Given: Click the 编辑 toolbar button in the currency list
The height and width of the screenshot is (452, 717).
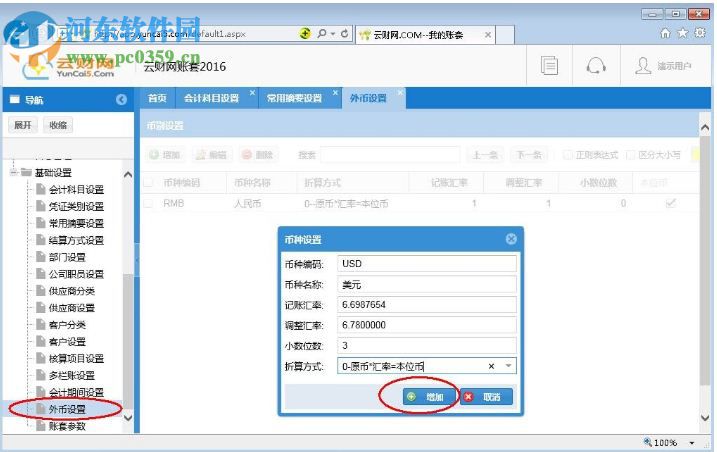Looking at the screenshot, I should (211, 155).
